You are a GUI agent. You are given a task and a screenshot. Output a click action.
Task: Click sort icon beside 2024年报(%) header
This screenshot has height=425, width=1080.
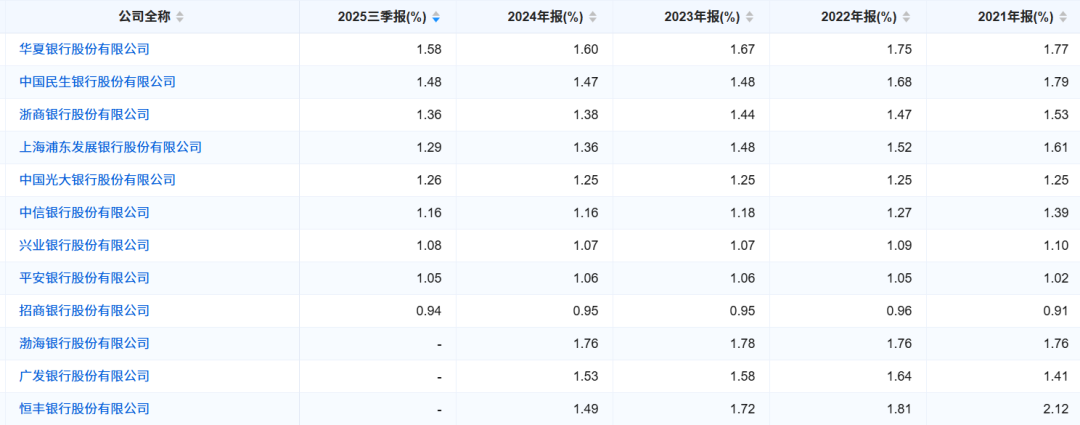point(593,17)
